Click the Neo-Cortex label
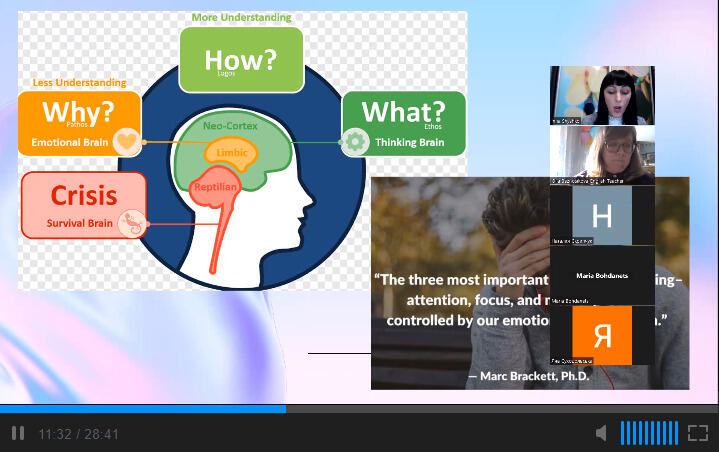This screenshot has width=719, height=452. coord(230,126)
